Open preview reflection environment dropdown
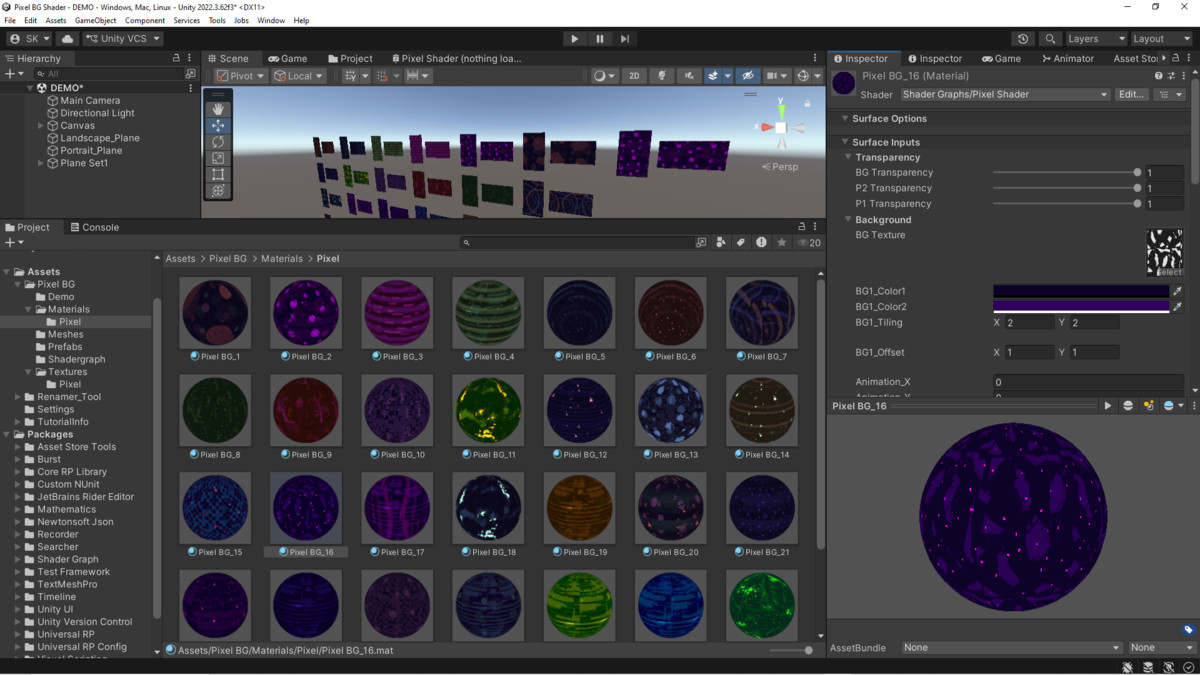This screenshot has height=675, width=1200. (1172, 406)
